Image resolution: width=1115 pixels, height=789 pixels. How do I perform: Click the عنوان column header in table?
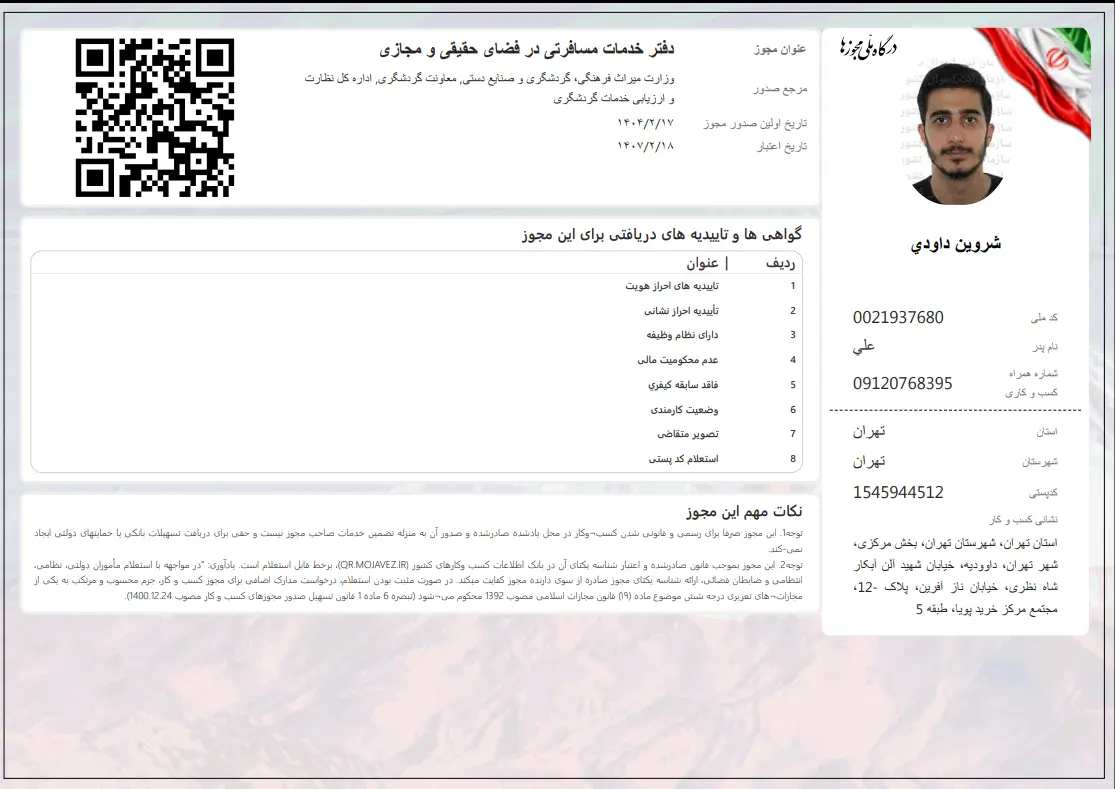[x=703, y=263]
